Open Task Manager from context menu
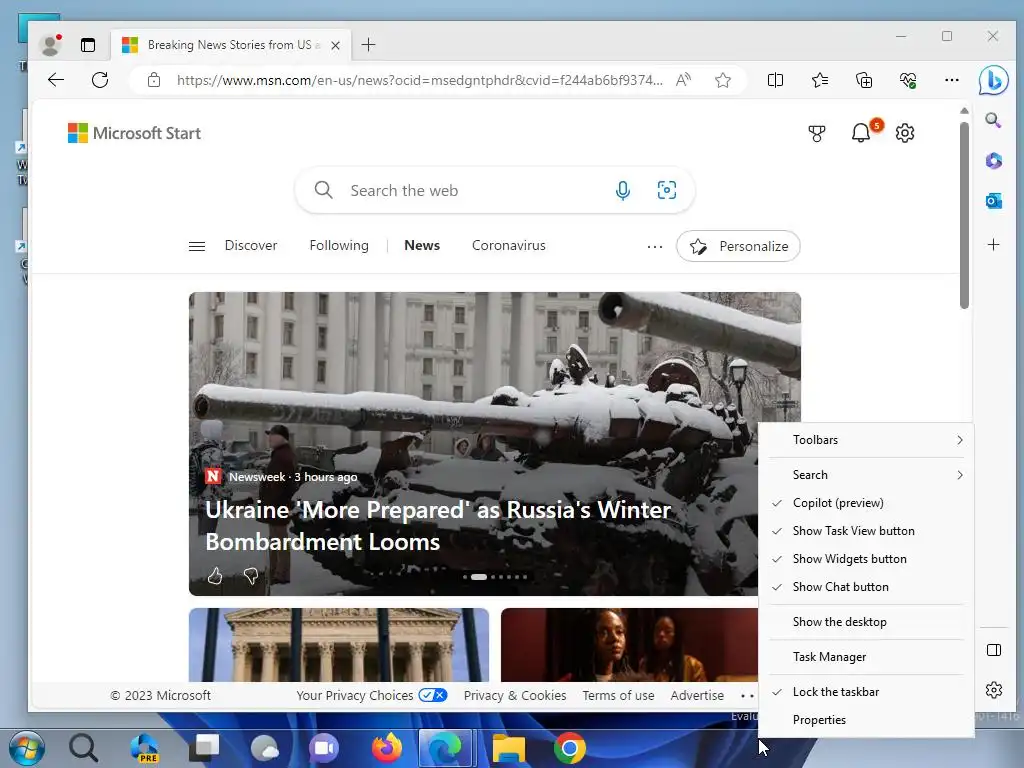 [866, 657]
